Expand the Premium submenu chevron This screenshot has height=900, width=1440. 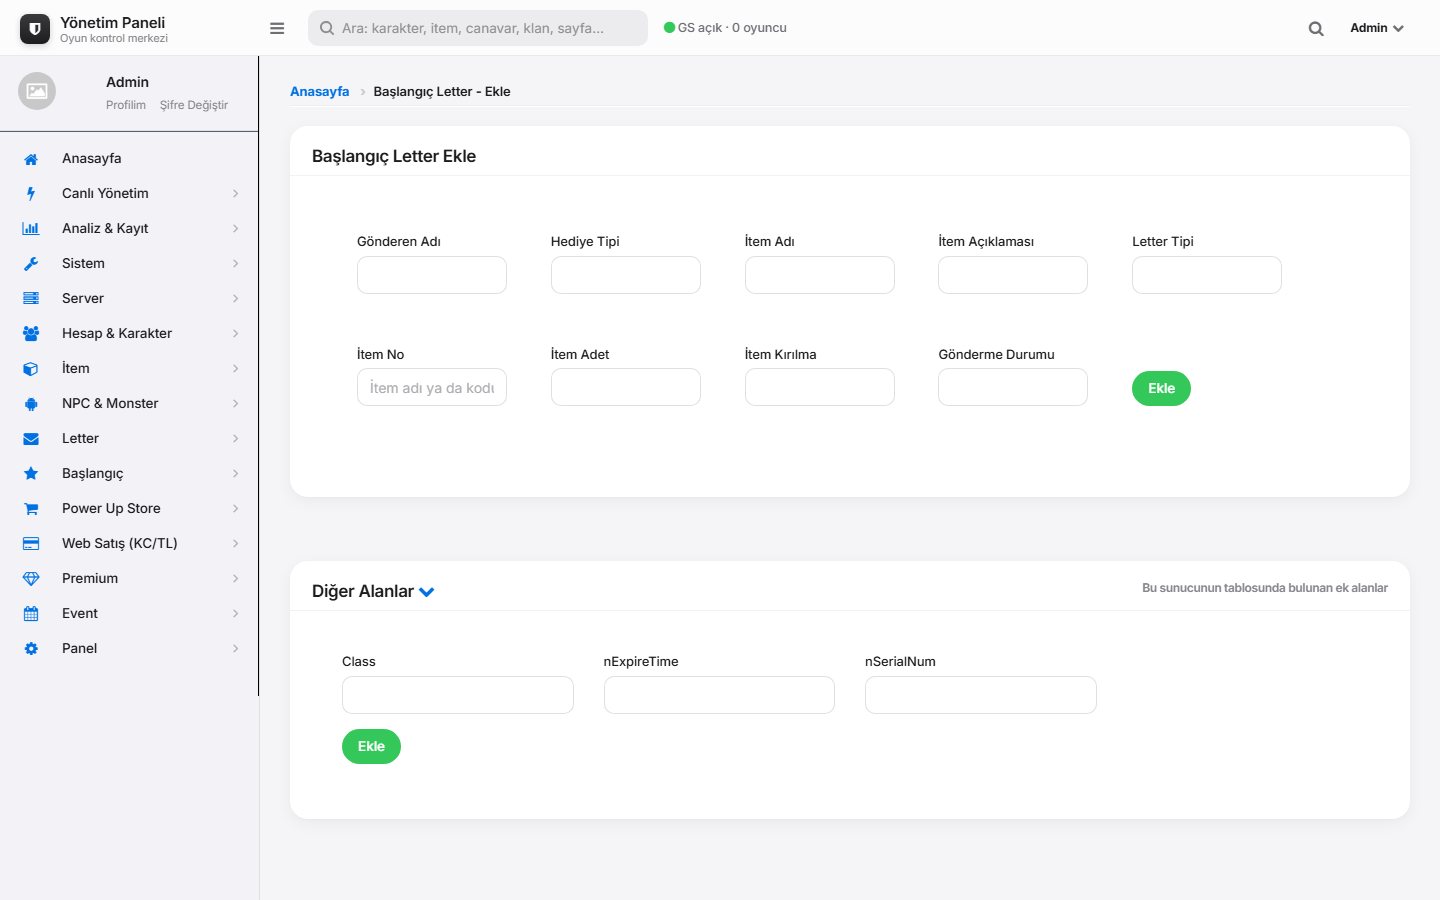click(236, 579)
